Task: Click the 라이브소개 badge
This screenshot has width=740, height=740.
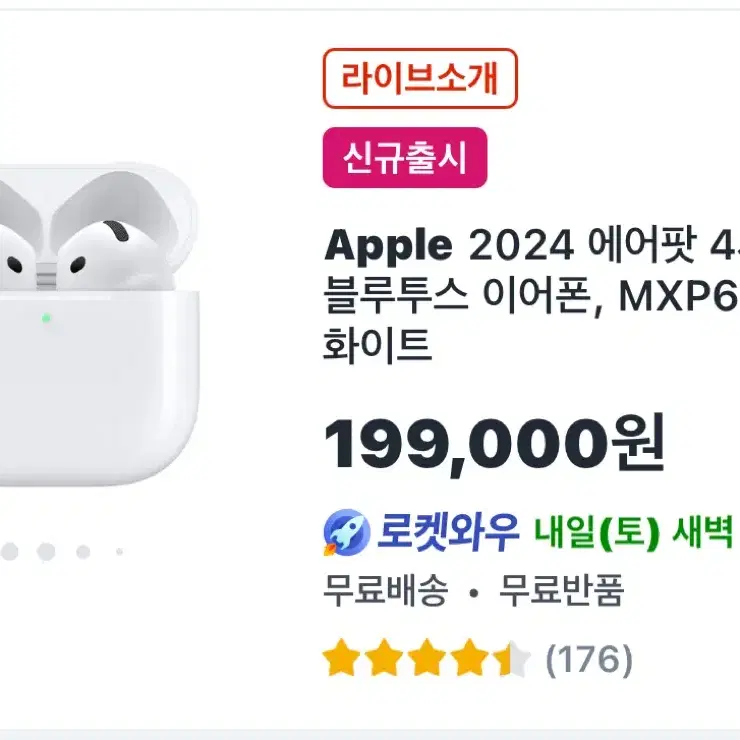Action: coord(420,78)
